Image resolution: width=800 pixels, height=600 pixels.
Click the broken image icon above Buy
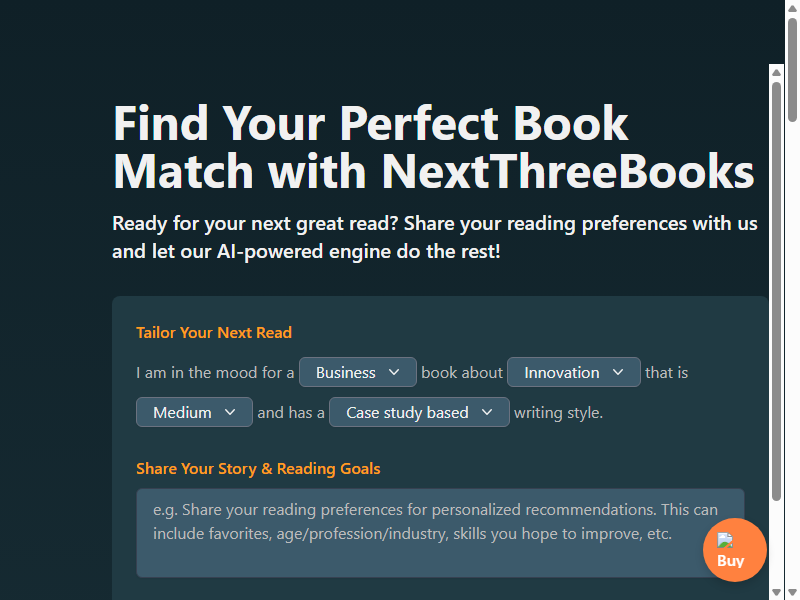725,540
